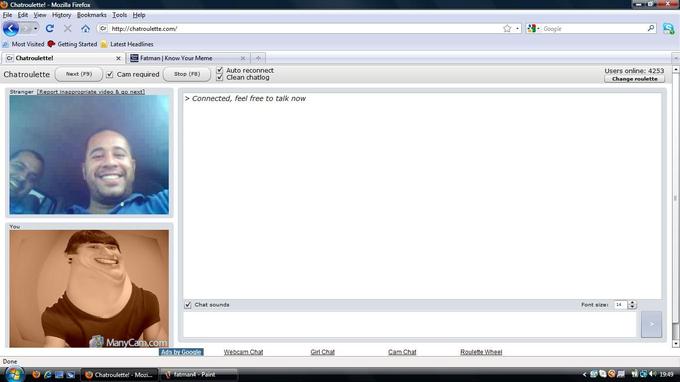Open the Getting Started bookmark

tap(72, 44)
